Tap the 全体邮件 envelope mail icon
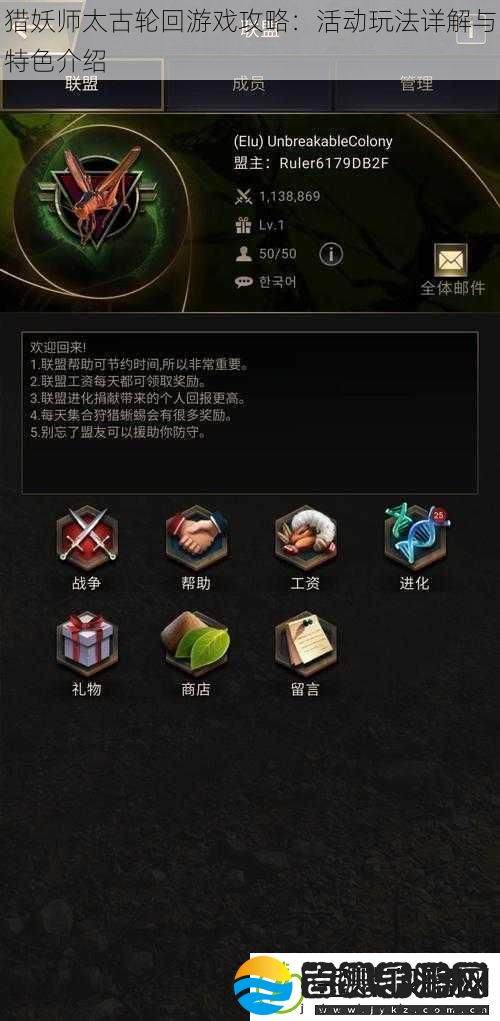 452,262
